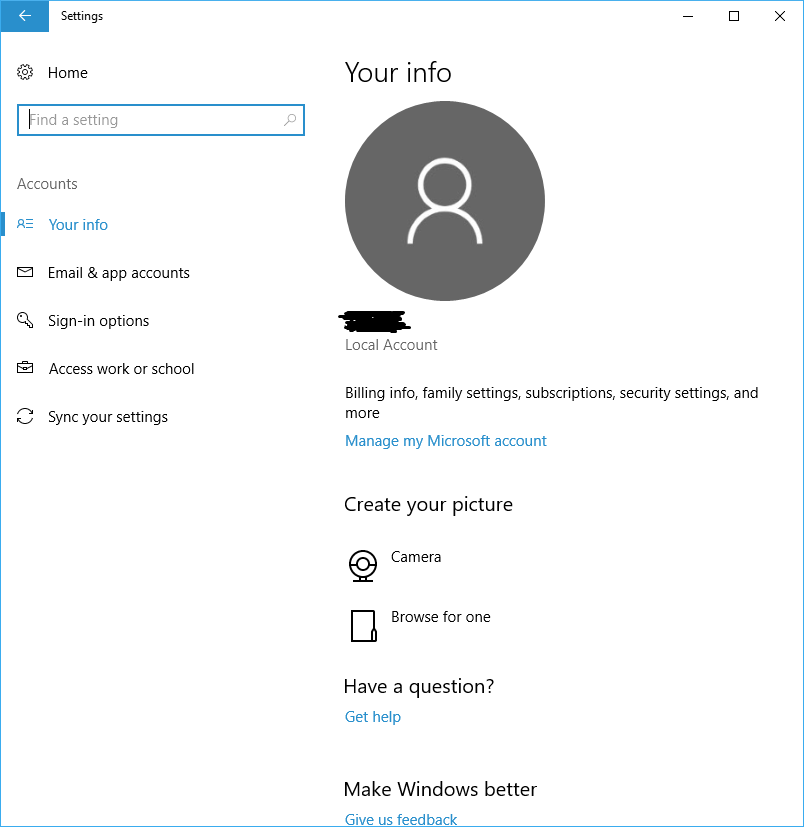The image size is (804, 827).
Task: Open Give us feedback link
Action: pos(401,819)
